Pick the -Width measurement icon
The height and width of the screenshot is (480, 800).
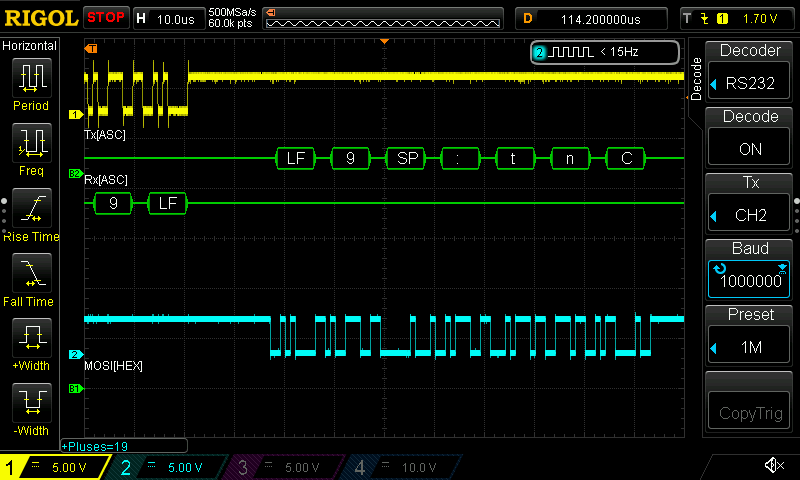pyautogui.click(x=30, y=403)
